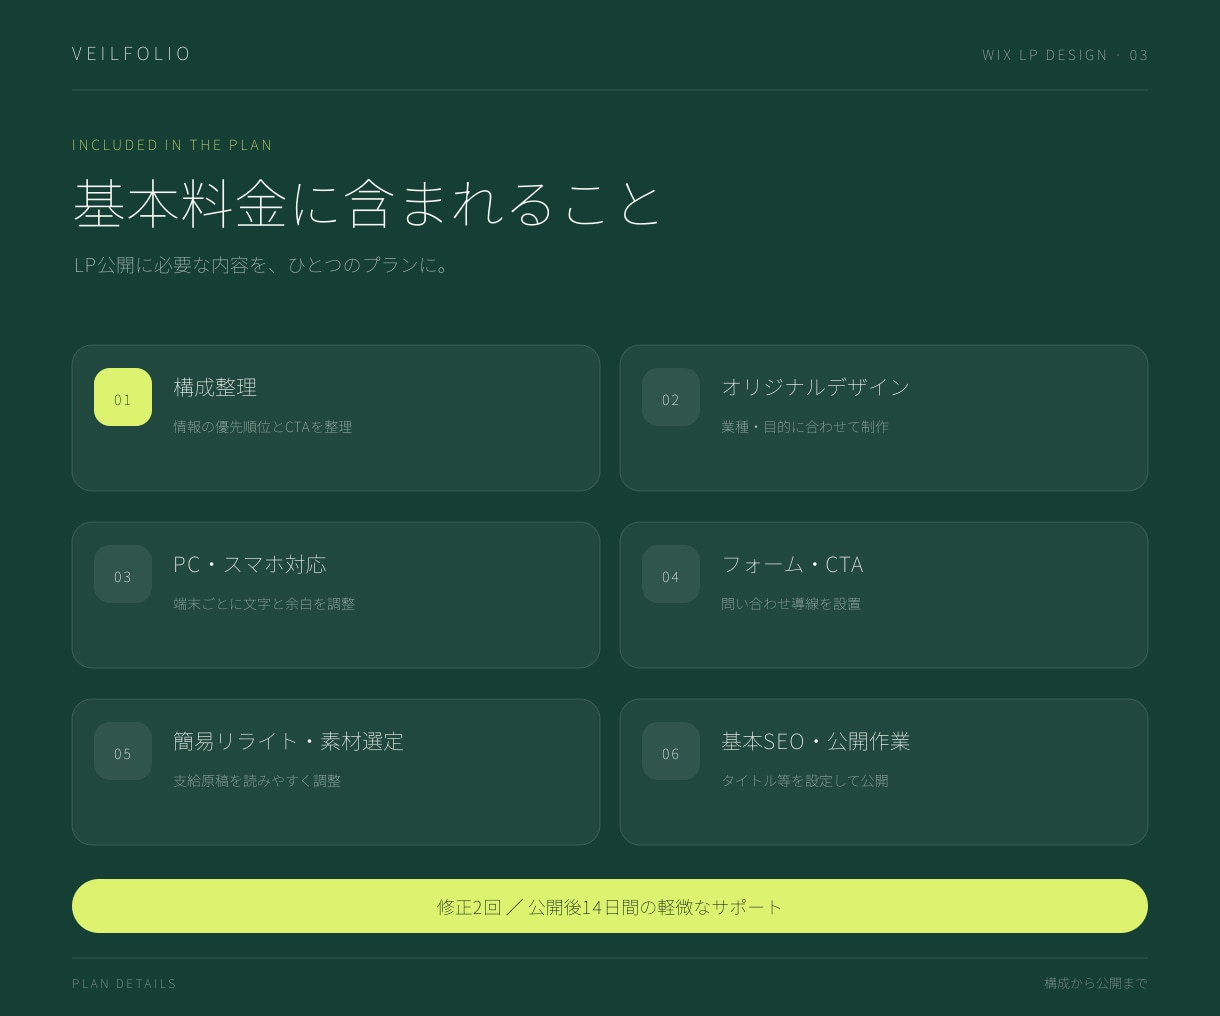Click the 01 number badge for 構成整理

point(123,397)
